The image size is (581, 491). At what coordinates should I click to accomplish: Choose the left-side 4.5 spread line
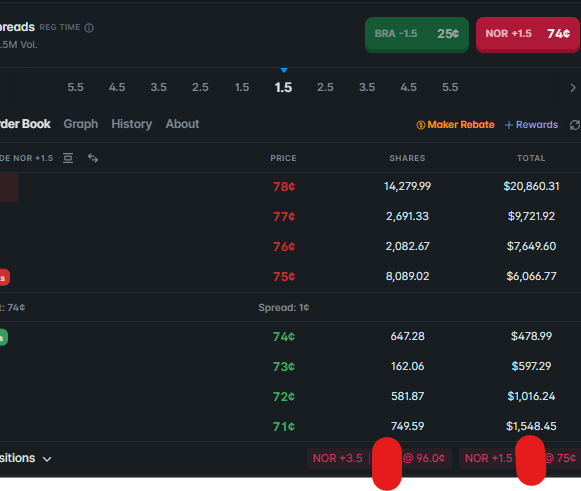click(117, 87)
